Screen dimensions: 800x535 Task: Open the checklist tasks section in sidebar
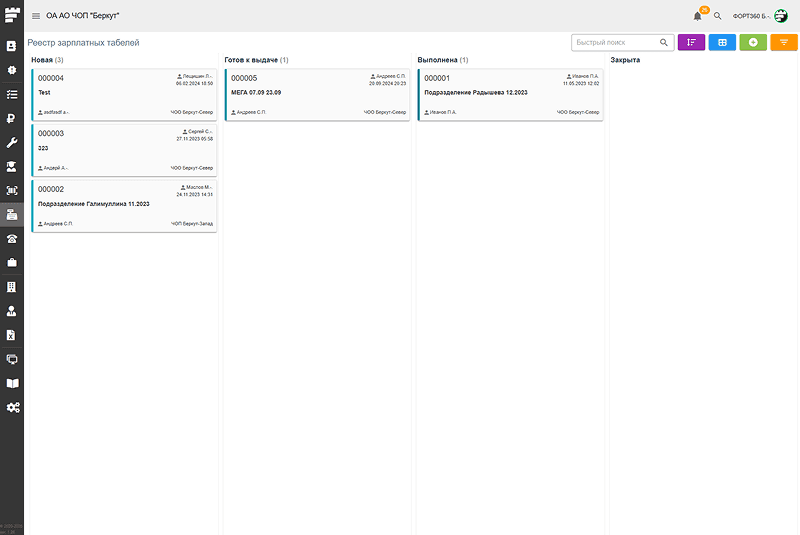coord(12,94)
